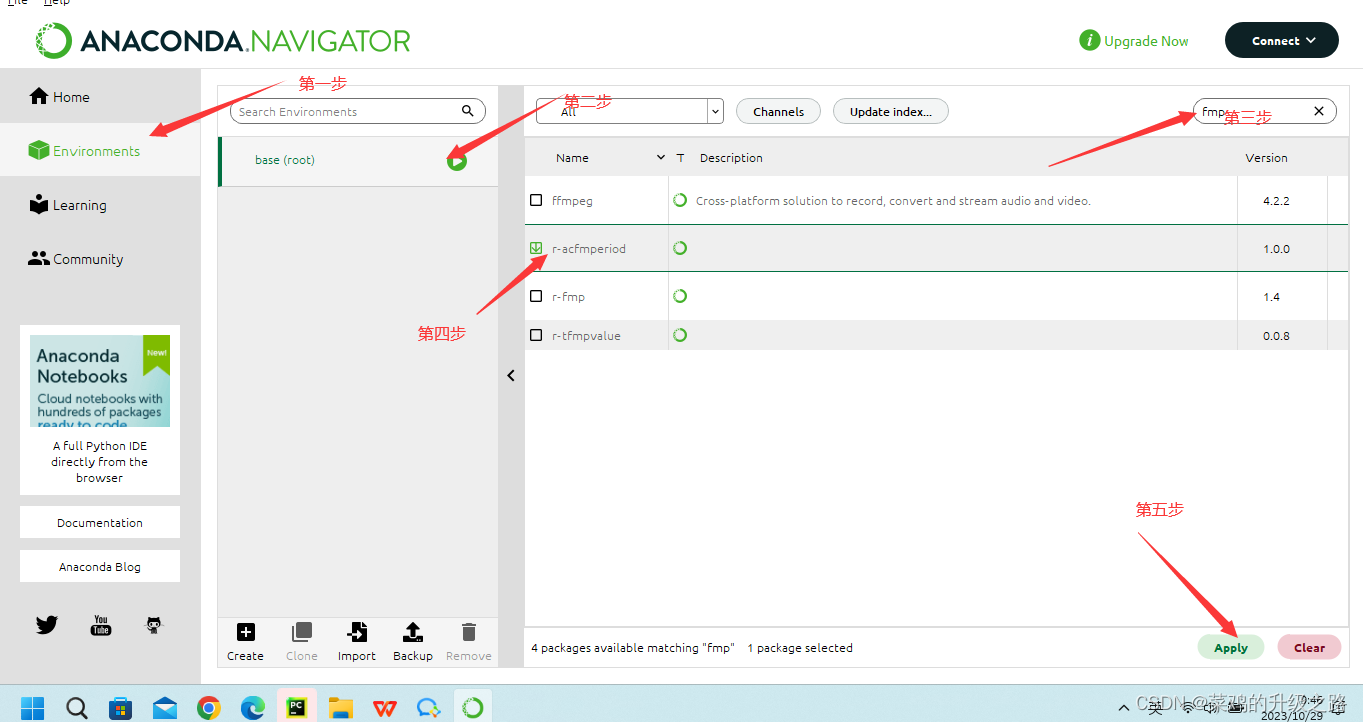Viewport: 1363px width, 722px height.
Task: Open the Twitter icon link
Action: point(47,625)
